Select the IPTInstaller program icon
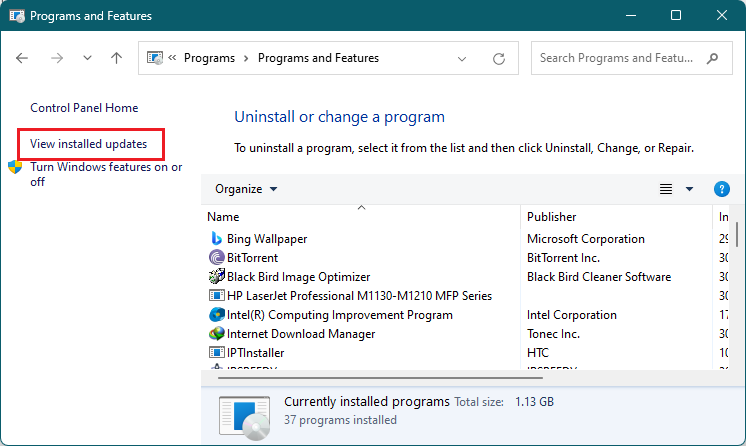Screen dimensions: 746x446 click(217, 353)
